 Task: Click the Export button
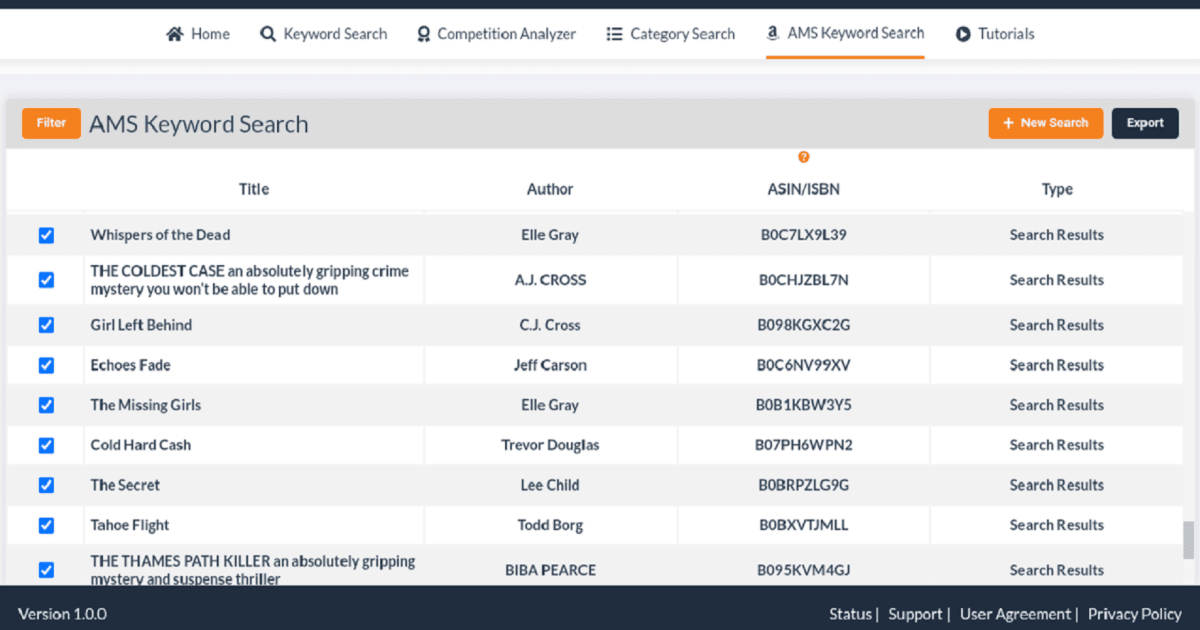pos(1145,123)
